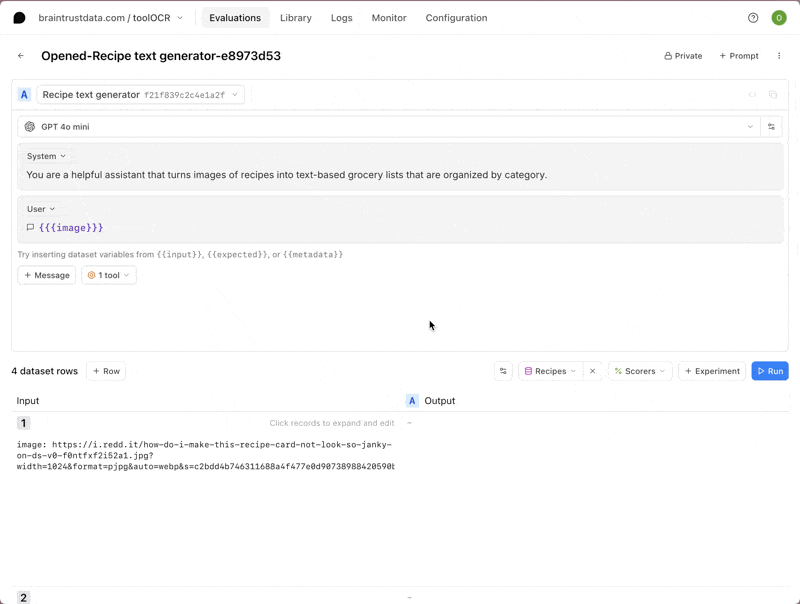
Task: Open the 1 tool dropdown
Action: pos(109,275)
